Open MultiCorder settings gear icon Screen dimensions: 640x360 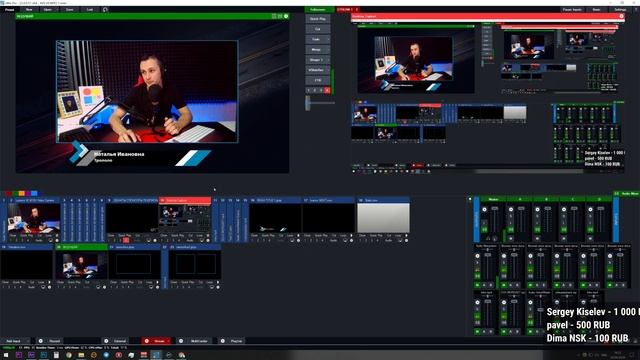point(181,341)
